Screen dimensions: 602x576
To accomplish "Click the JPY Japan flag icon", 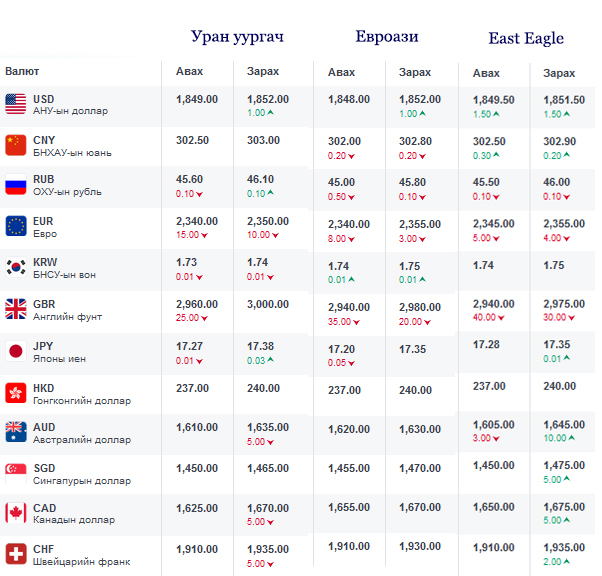I will pos(16,350).
